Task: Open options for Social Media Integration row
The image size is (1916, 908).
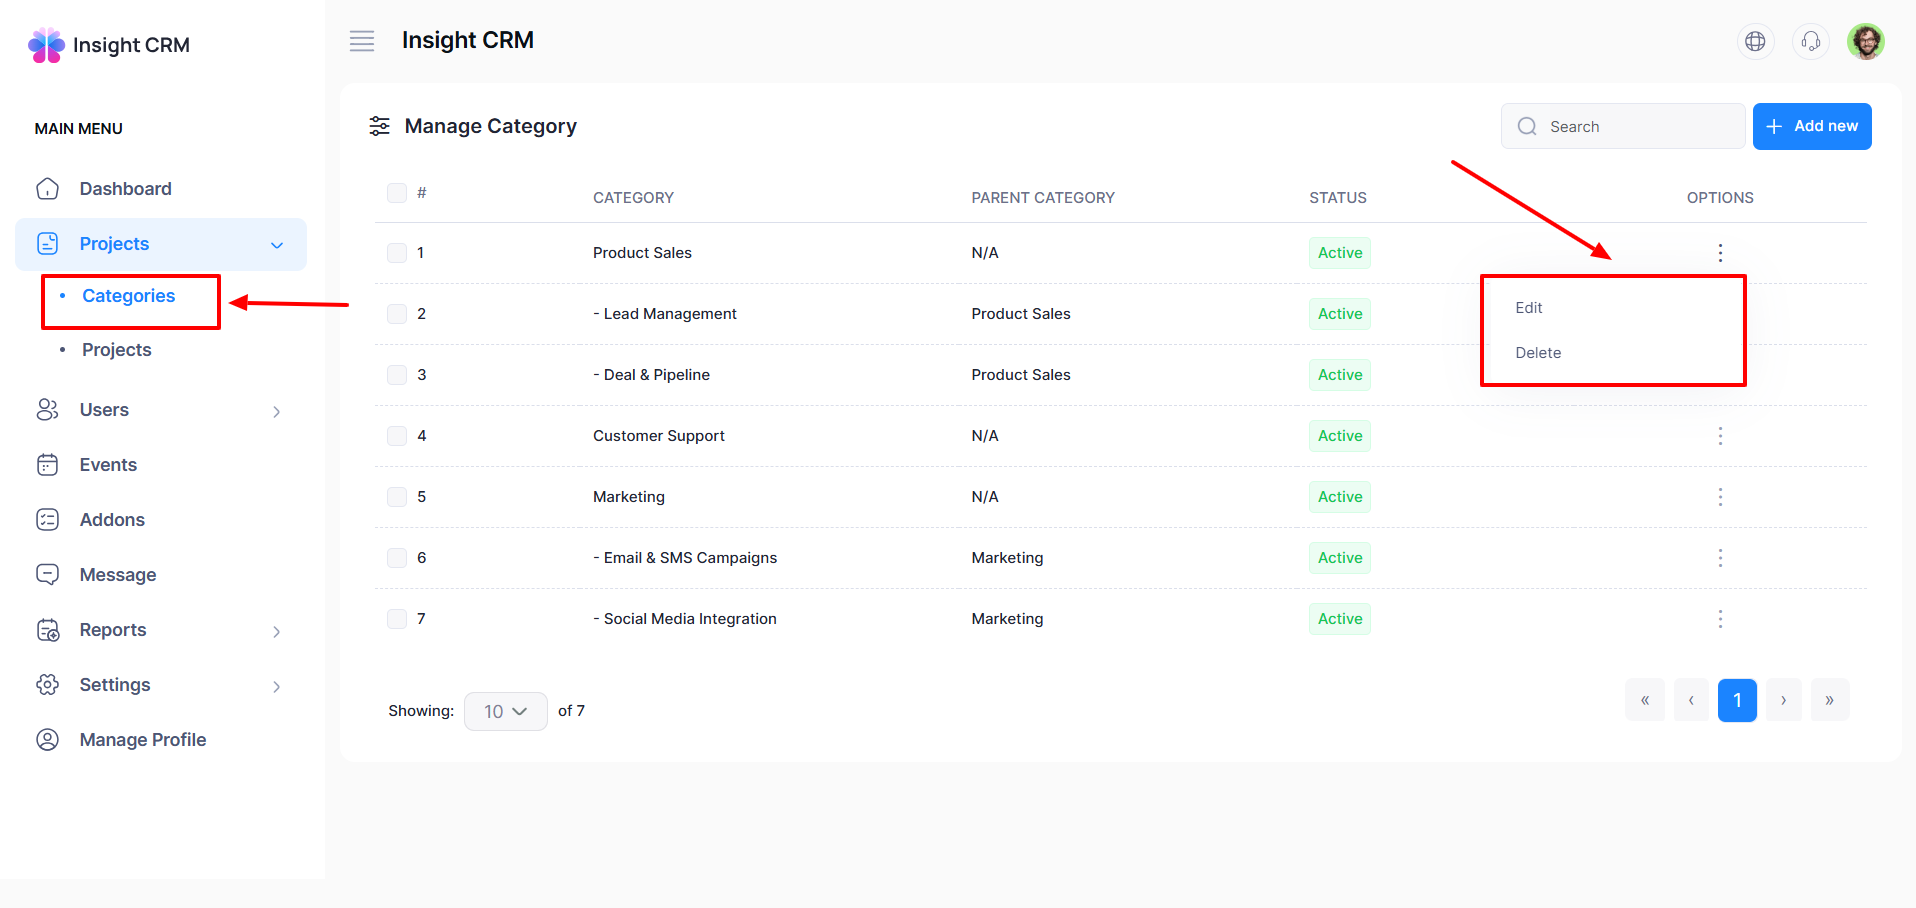Action: tap(1720, 619)
